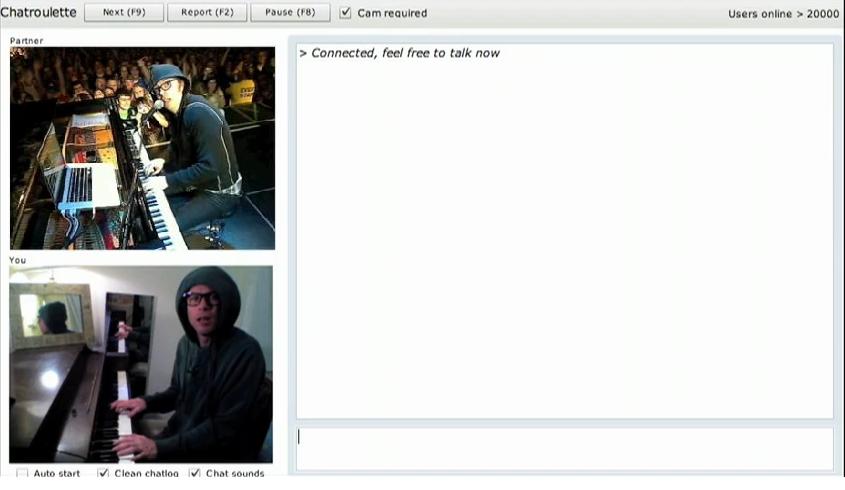Image resolution: width=845 pixels, height=490 pixels.
Task: Click the 'Auto start' text label
Action: [57, 473]
